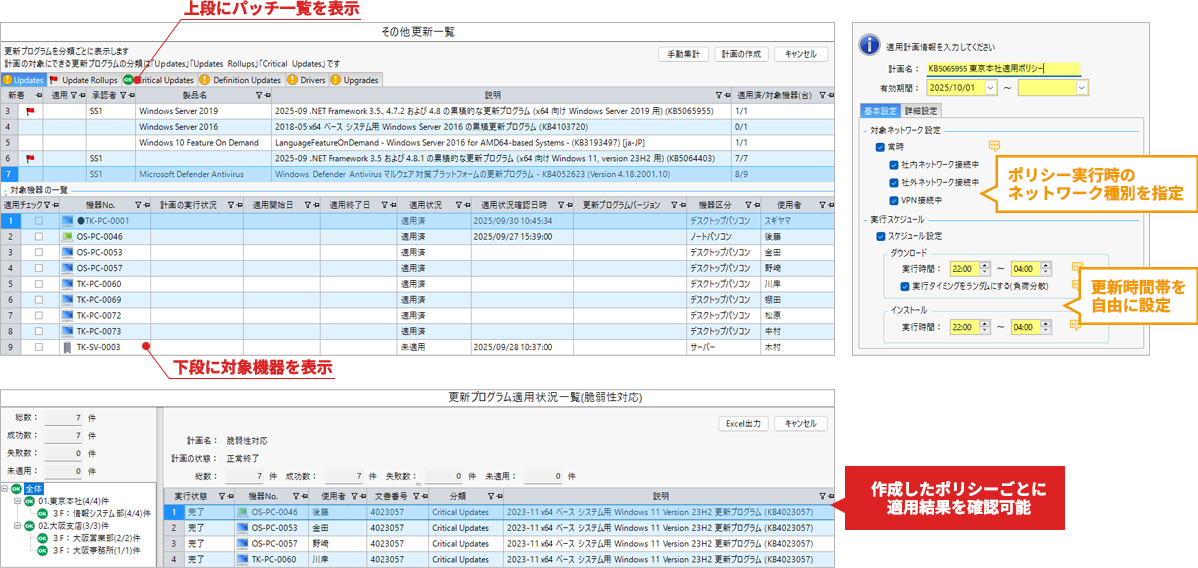The image size is (1198, 568).
Task: Click the Excel出力 button
Action: click(x=743, y=424)
